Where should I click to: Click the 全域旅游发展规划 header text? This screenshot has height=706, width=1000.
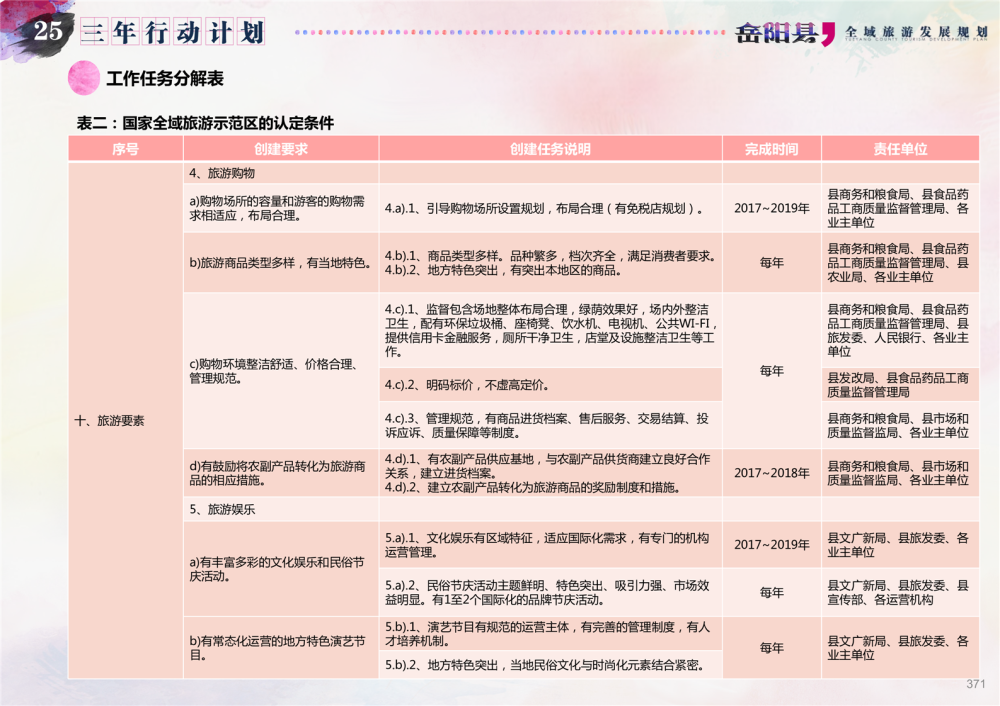pos(916,32)
